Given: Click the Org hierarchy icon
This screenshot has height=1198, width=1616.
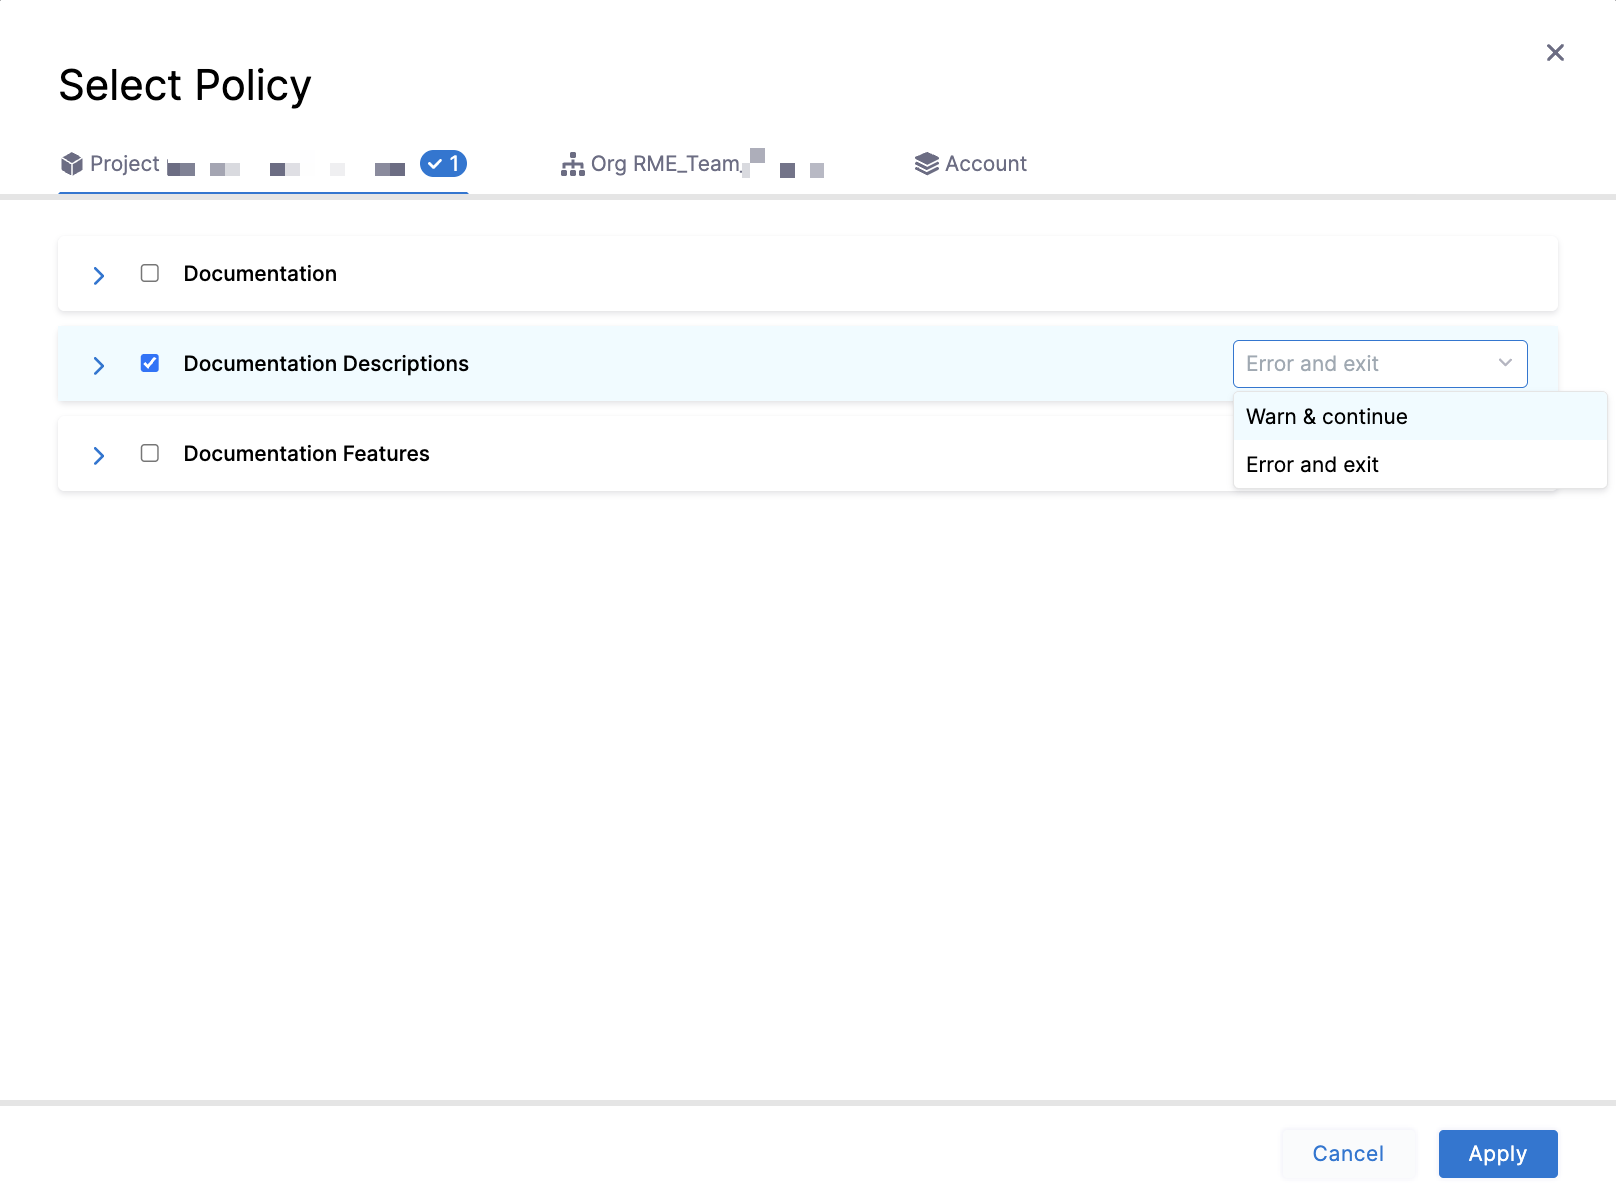Looking at the screenshot, I should point(572,163).
